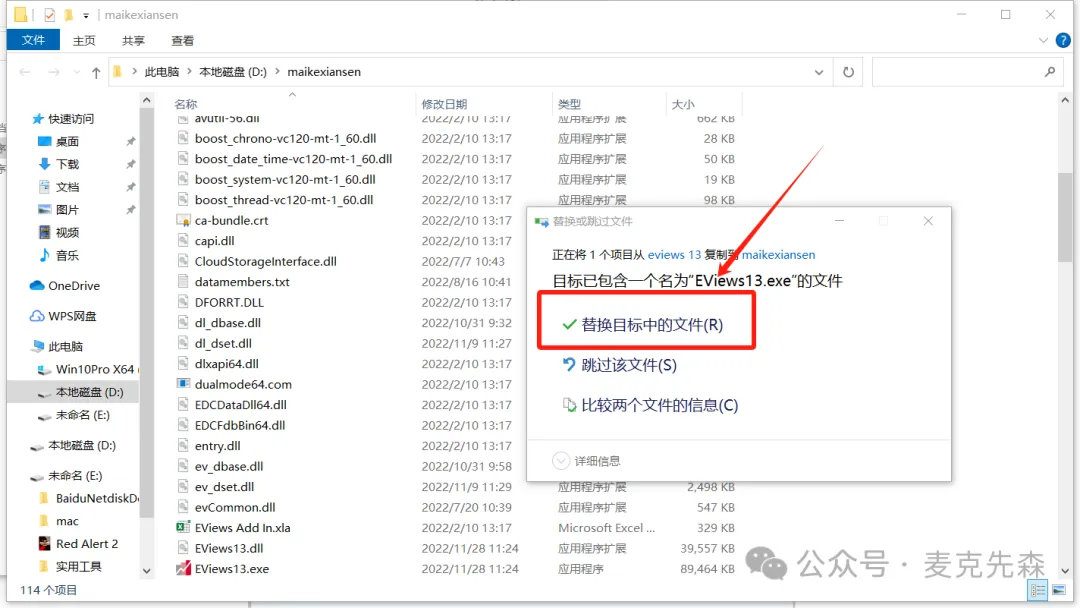Select evCommon.dll file
This screenshot has height=608, width=1080.
point(227,507)
